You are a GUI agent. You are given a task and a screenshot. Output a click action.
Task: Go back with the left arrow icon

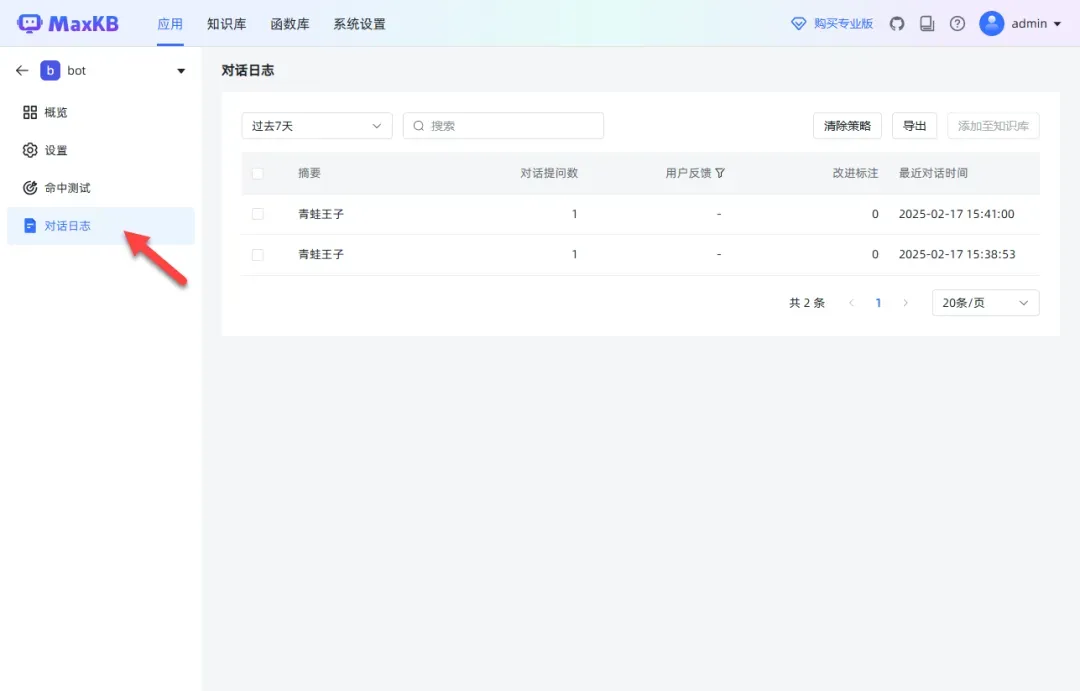22,70
